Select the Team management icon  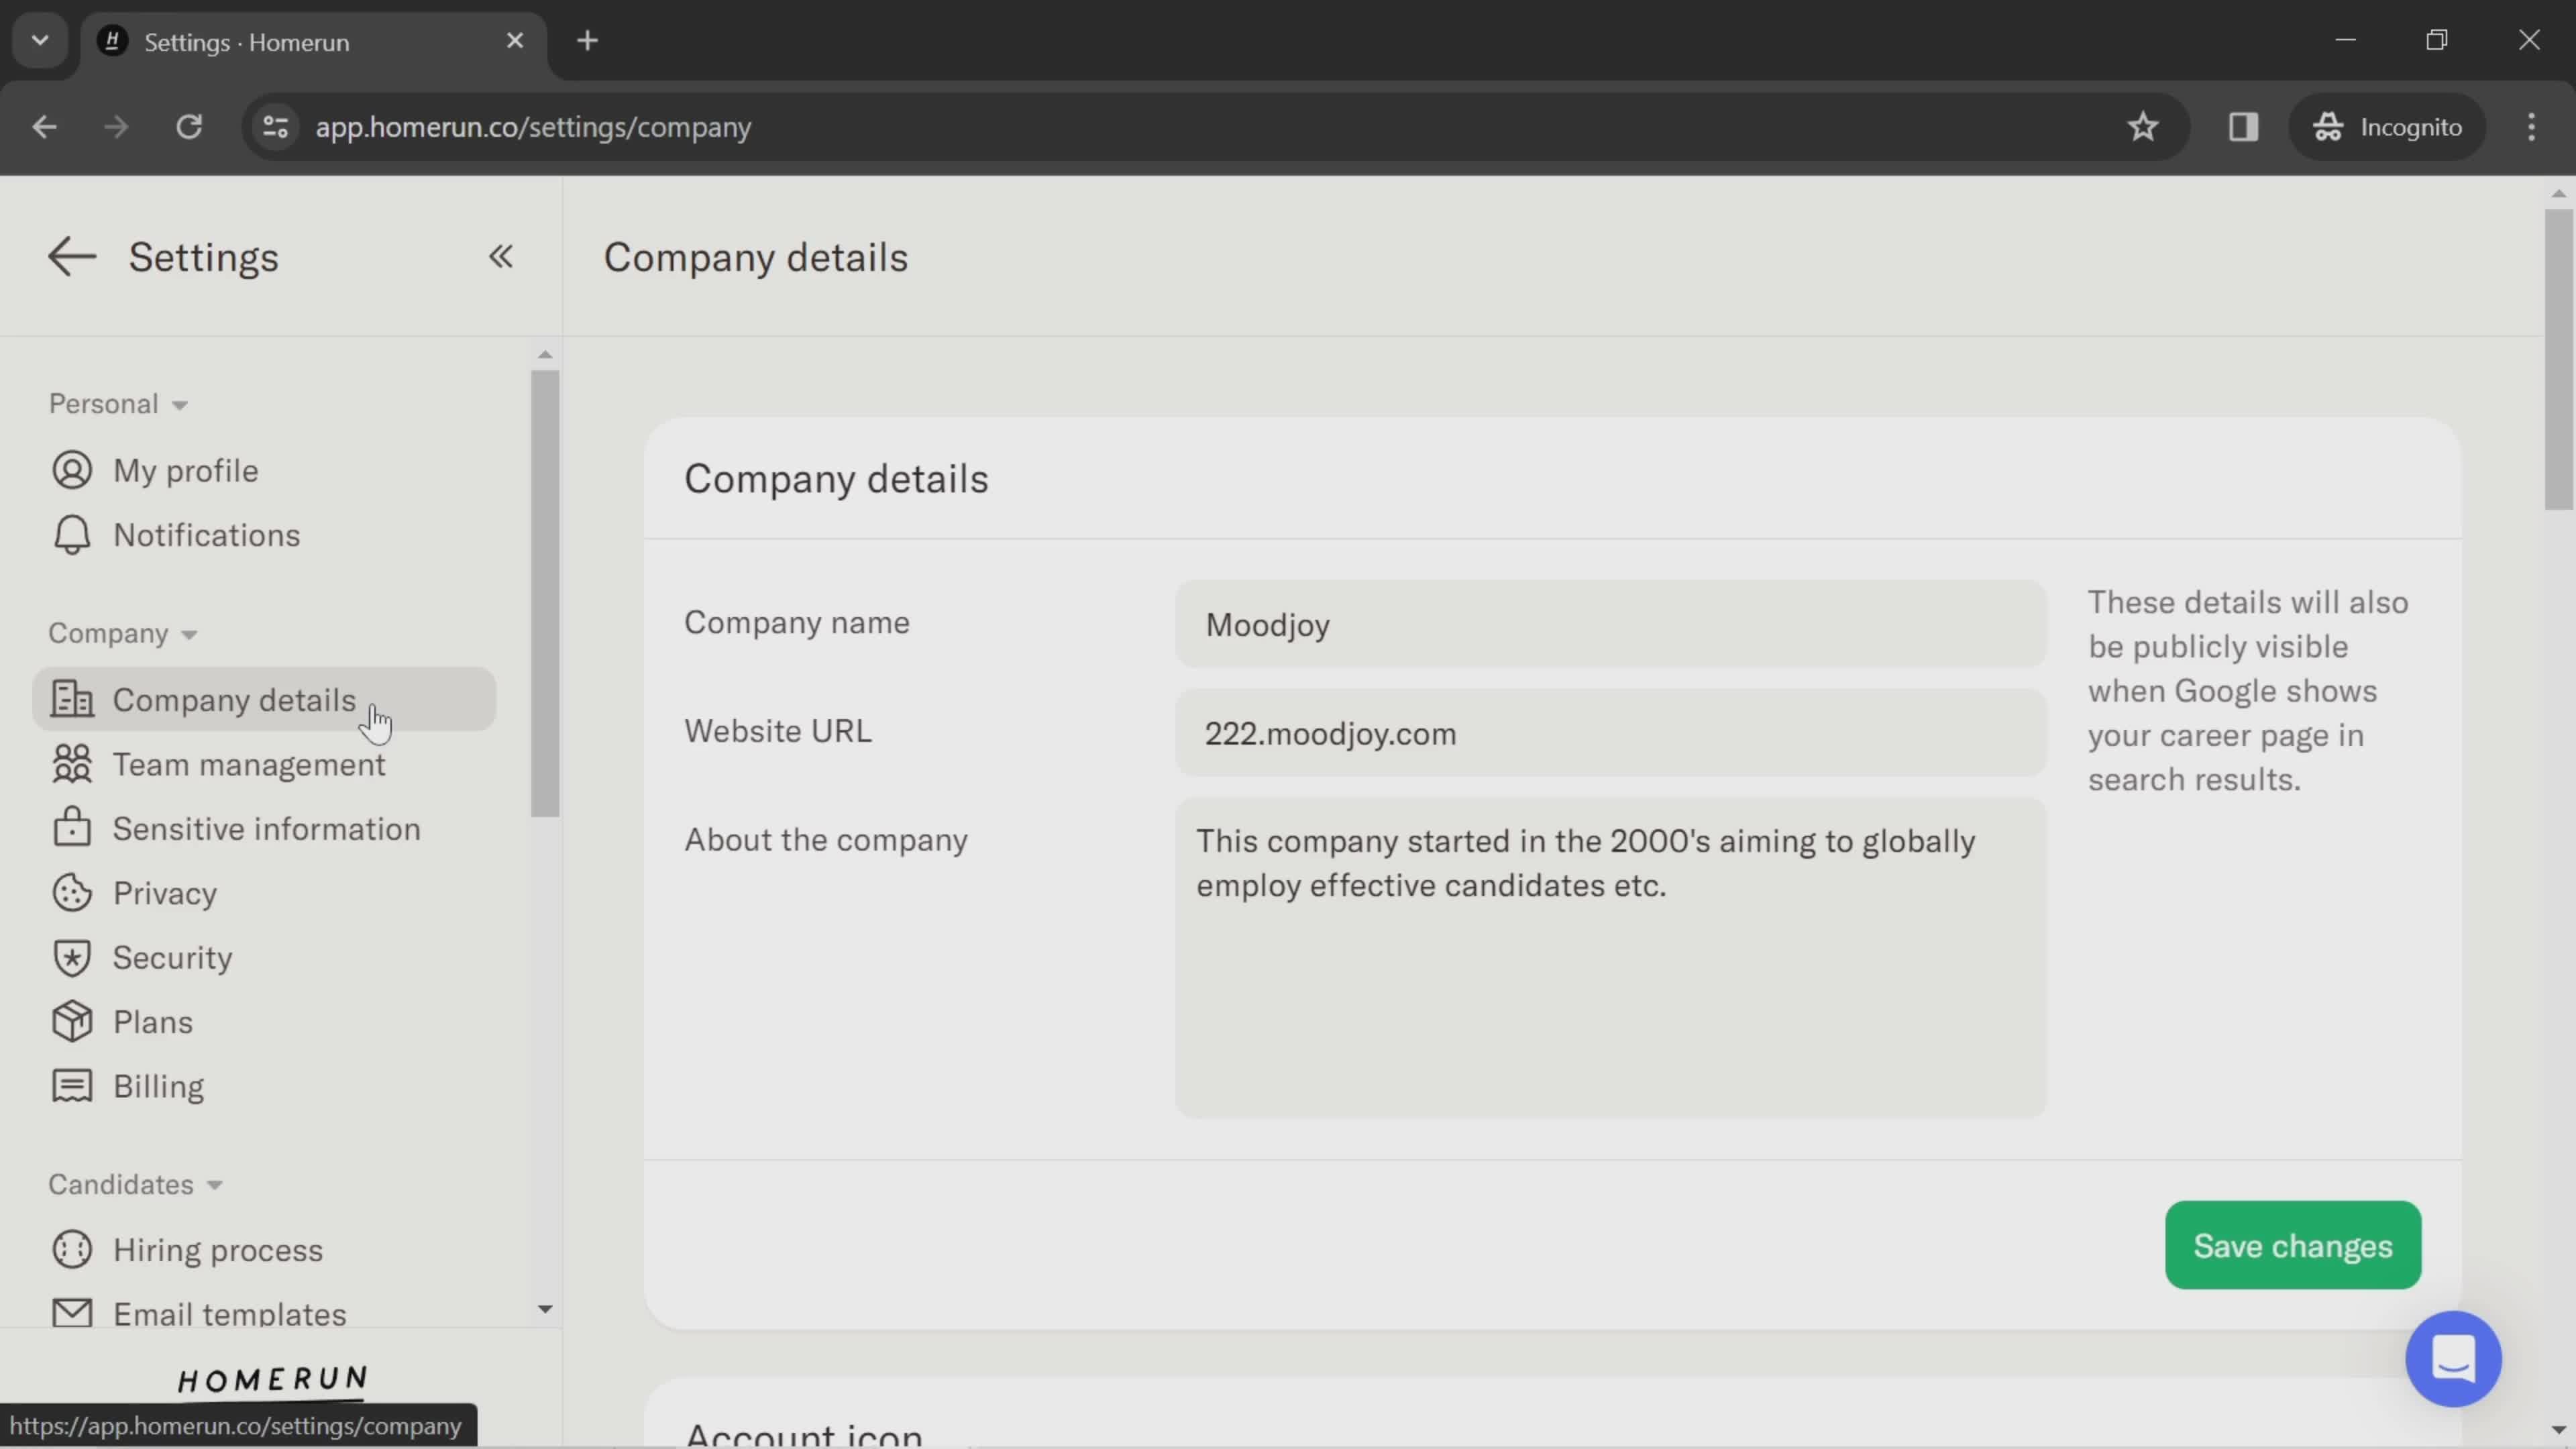click(70, 764)
